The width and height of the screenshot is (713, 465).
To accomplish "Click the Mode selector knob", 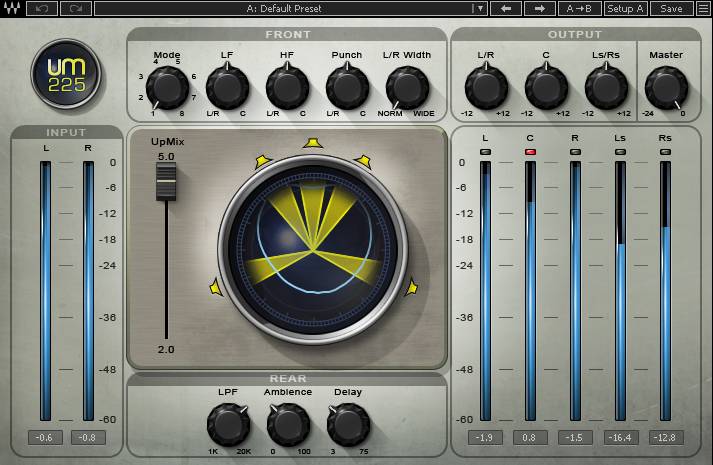I will point(167,88).
